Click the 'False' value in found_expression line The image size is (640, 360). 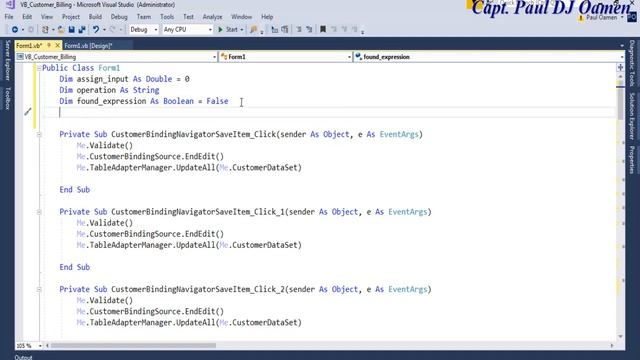(217, 101)
